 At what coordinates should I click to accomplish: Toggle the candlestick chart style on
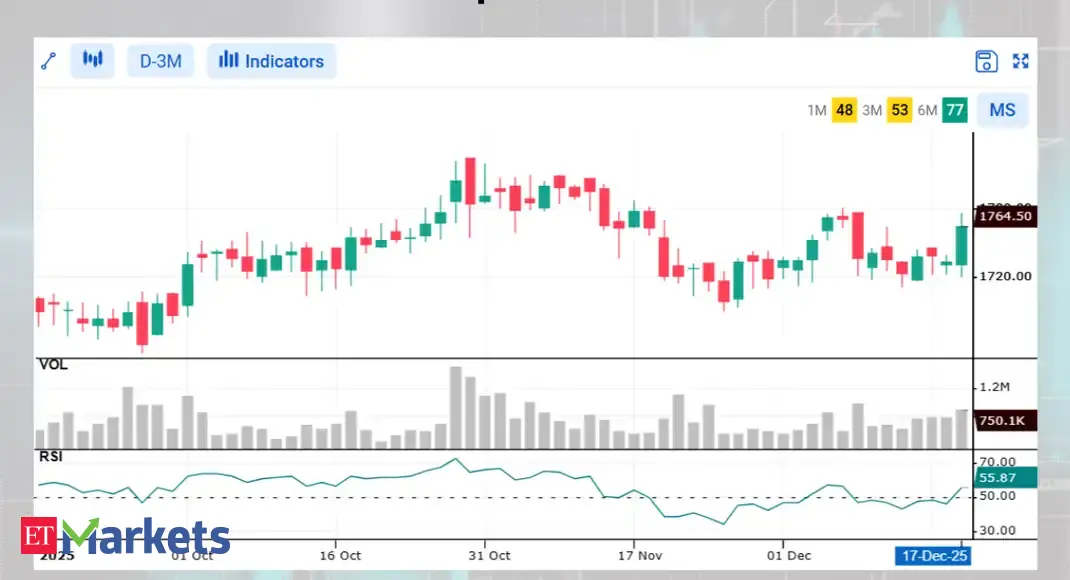92,60
